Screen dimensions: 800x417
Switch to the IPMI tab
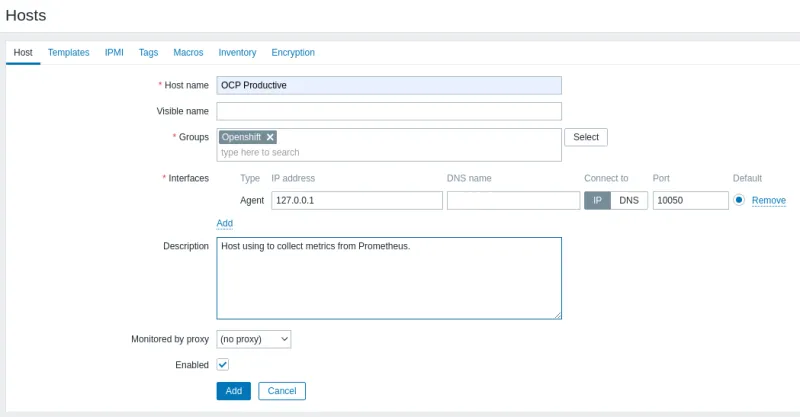[114, 52]
